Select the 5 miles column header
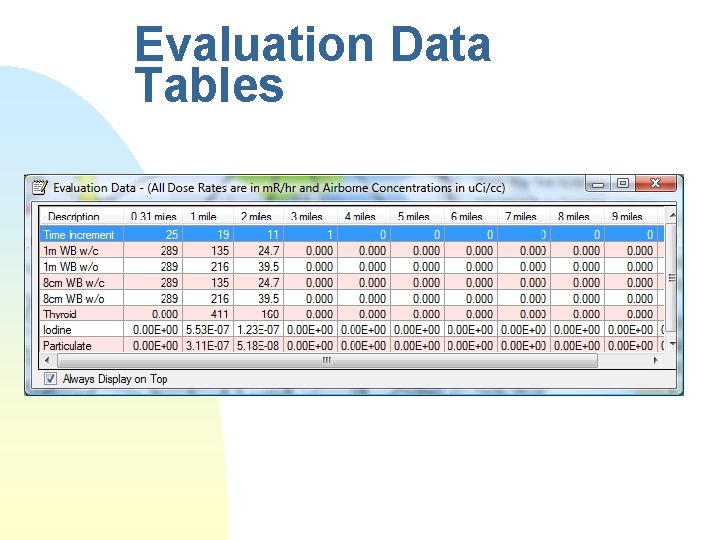The image size is (720, 540). tap(417, 216)
